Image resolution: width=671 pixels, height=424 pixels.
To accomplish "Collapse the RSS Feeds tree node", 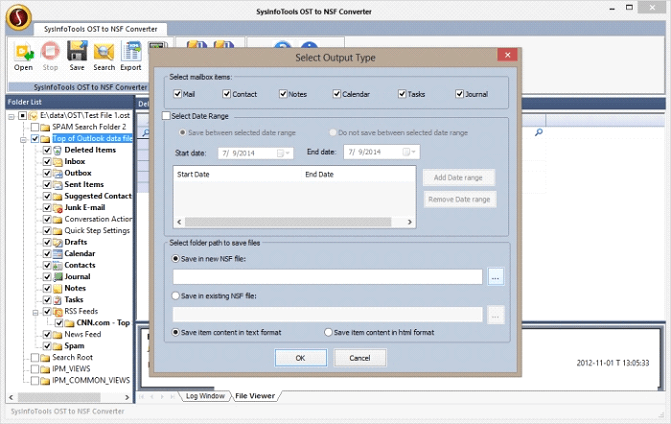I will (x=36, y=312).
